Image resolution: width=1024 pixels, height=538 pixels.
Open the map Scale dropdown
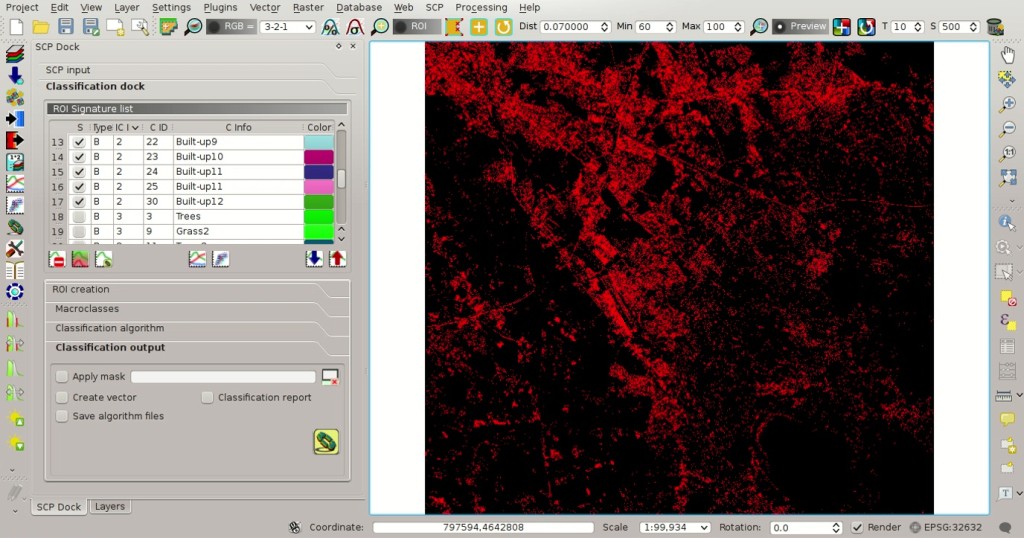674,527
